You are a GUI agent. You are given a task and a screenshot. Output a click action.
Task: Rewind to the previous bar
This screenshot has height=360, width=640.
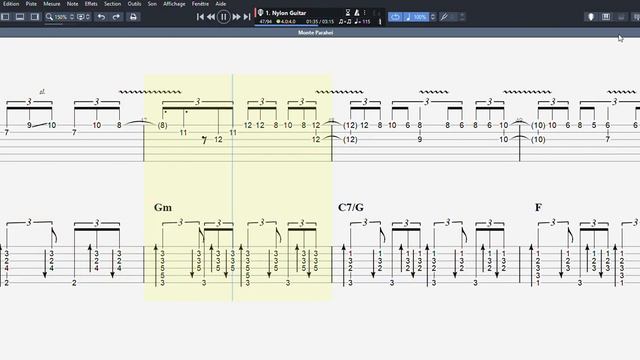211,17
